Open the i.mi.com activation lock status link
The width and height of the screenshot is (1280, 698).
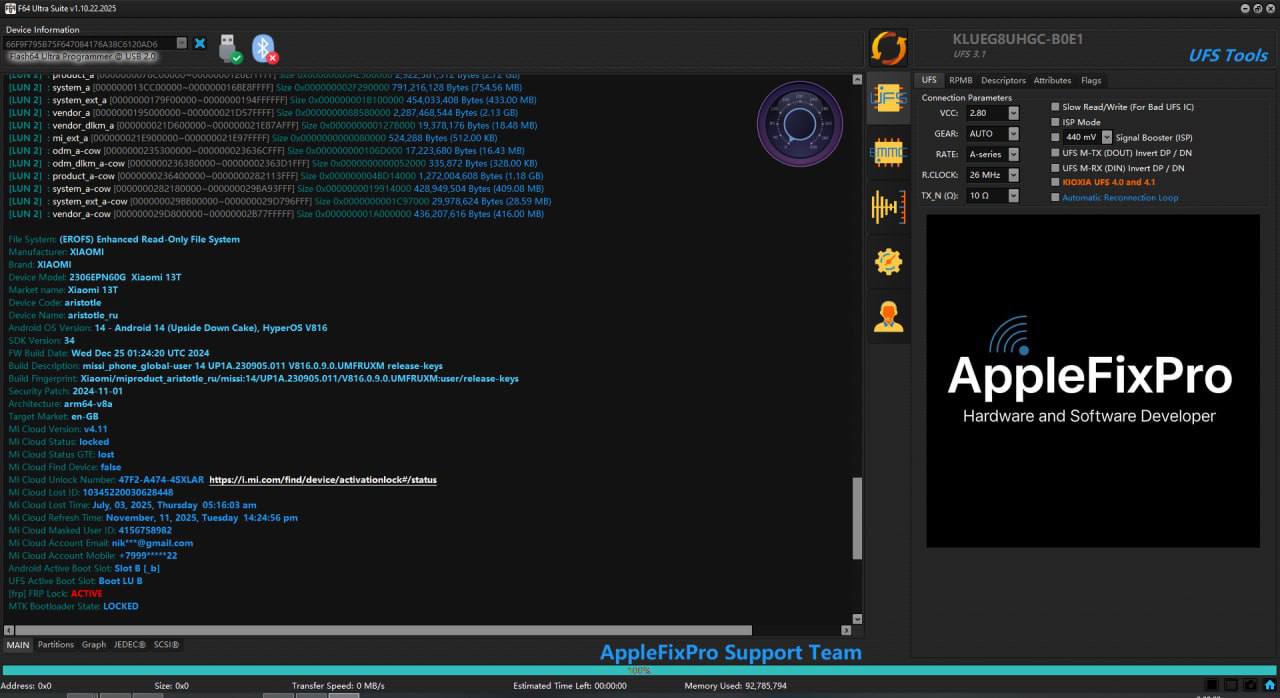coord(323,480)
